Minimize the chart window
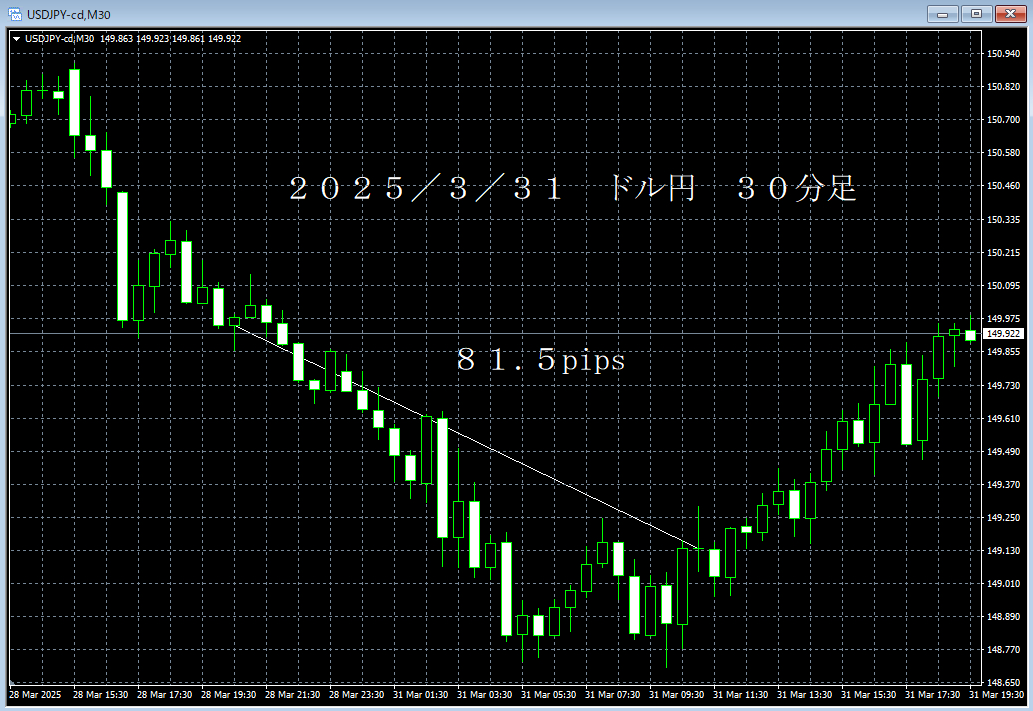This screenshot has height=711, width=1033. pos(941,14)
